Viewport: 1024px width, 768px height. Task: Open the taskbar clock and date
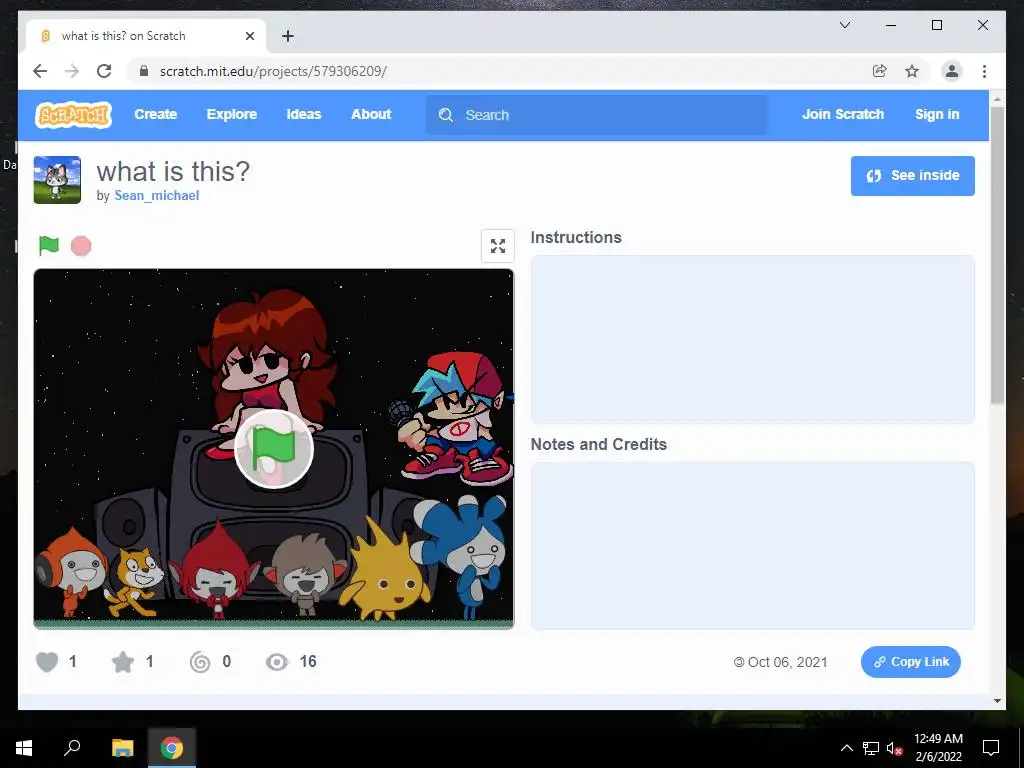pyautogui.click(x=938, y=748)
